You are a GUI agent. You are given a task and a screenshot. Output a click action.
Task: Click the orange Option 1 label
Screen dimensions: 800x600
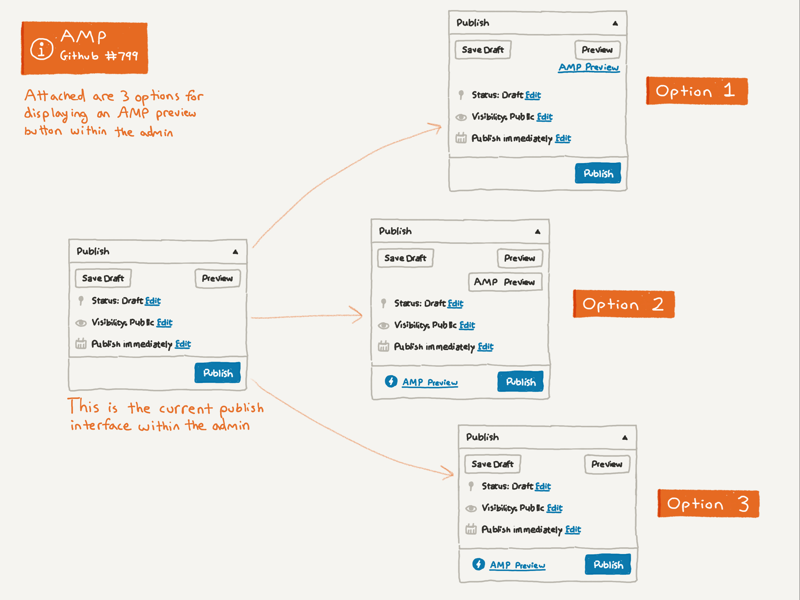click(x=697, y=91)
